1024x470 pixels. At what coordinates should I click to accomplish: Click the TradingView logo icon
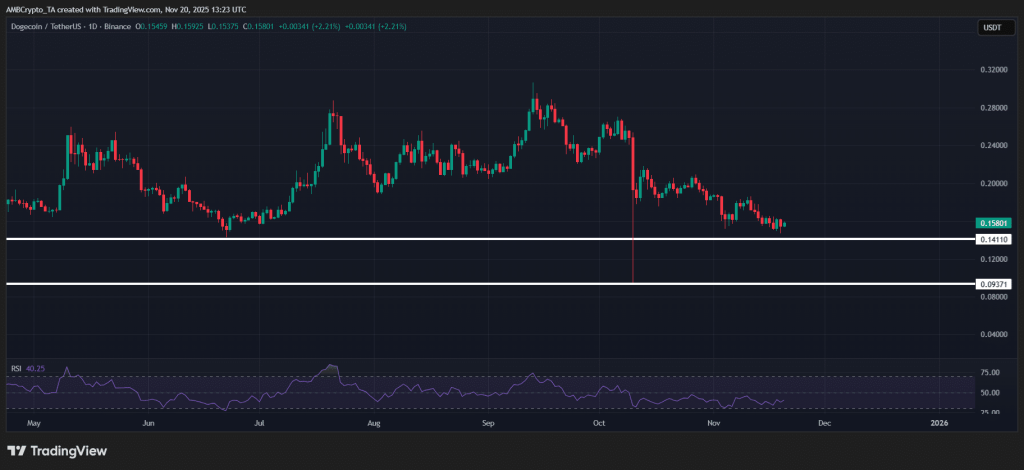pos(18,450)
